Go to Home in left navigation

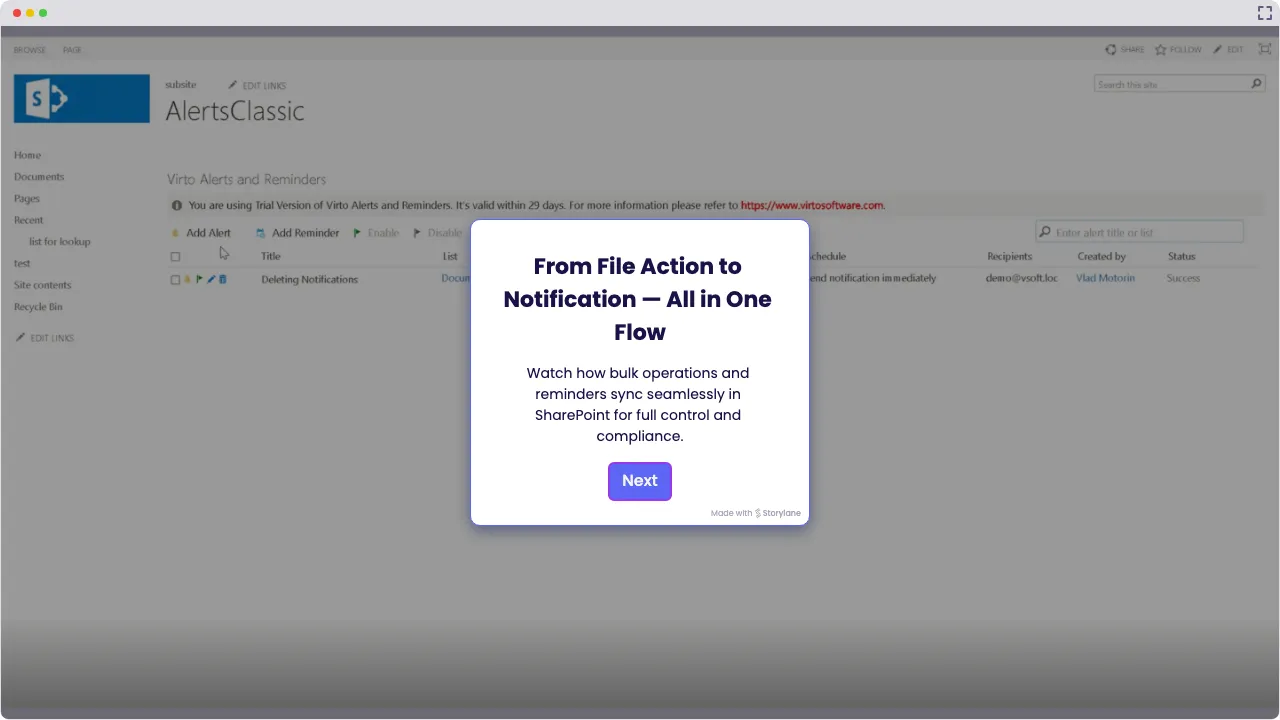click(28, 155)
